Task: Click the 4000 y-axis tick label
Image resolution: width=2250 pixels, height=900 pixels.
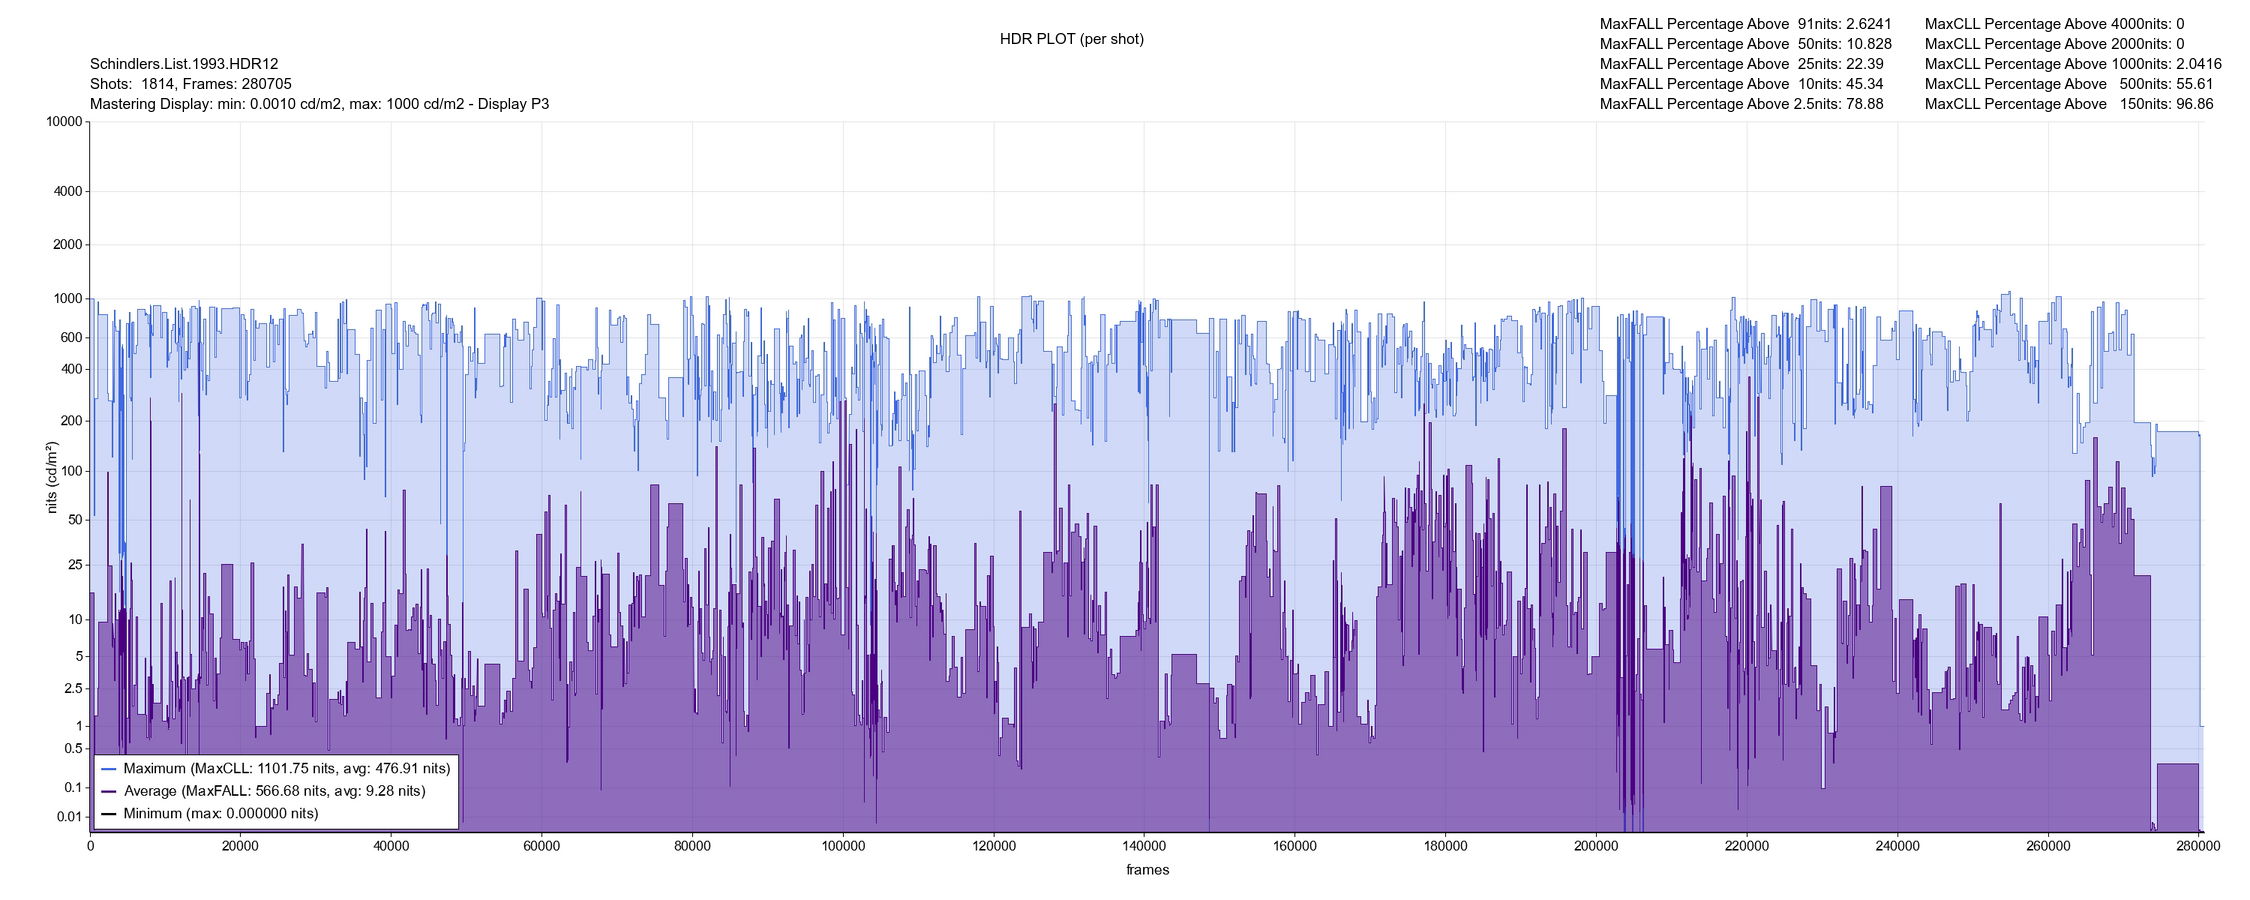Action: (68, 191)
